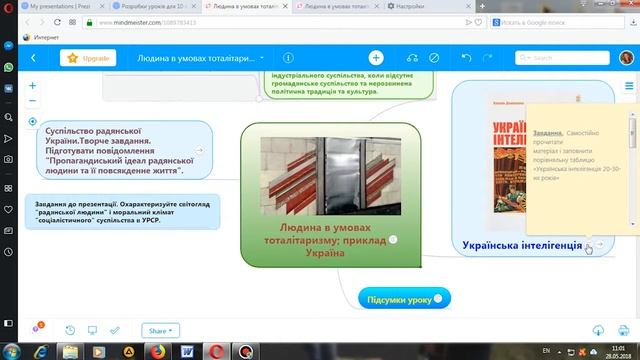640x360 pixels.
Task: Start presentation mode icon
Action: [x=93, y=330]
